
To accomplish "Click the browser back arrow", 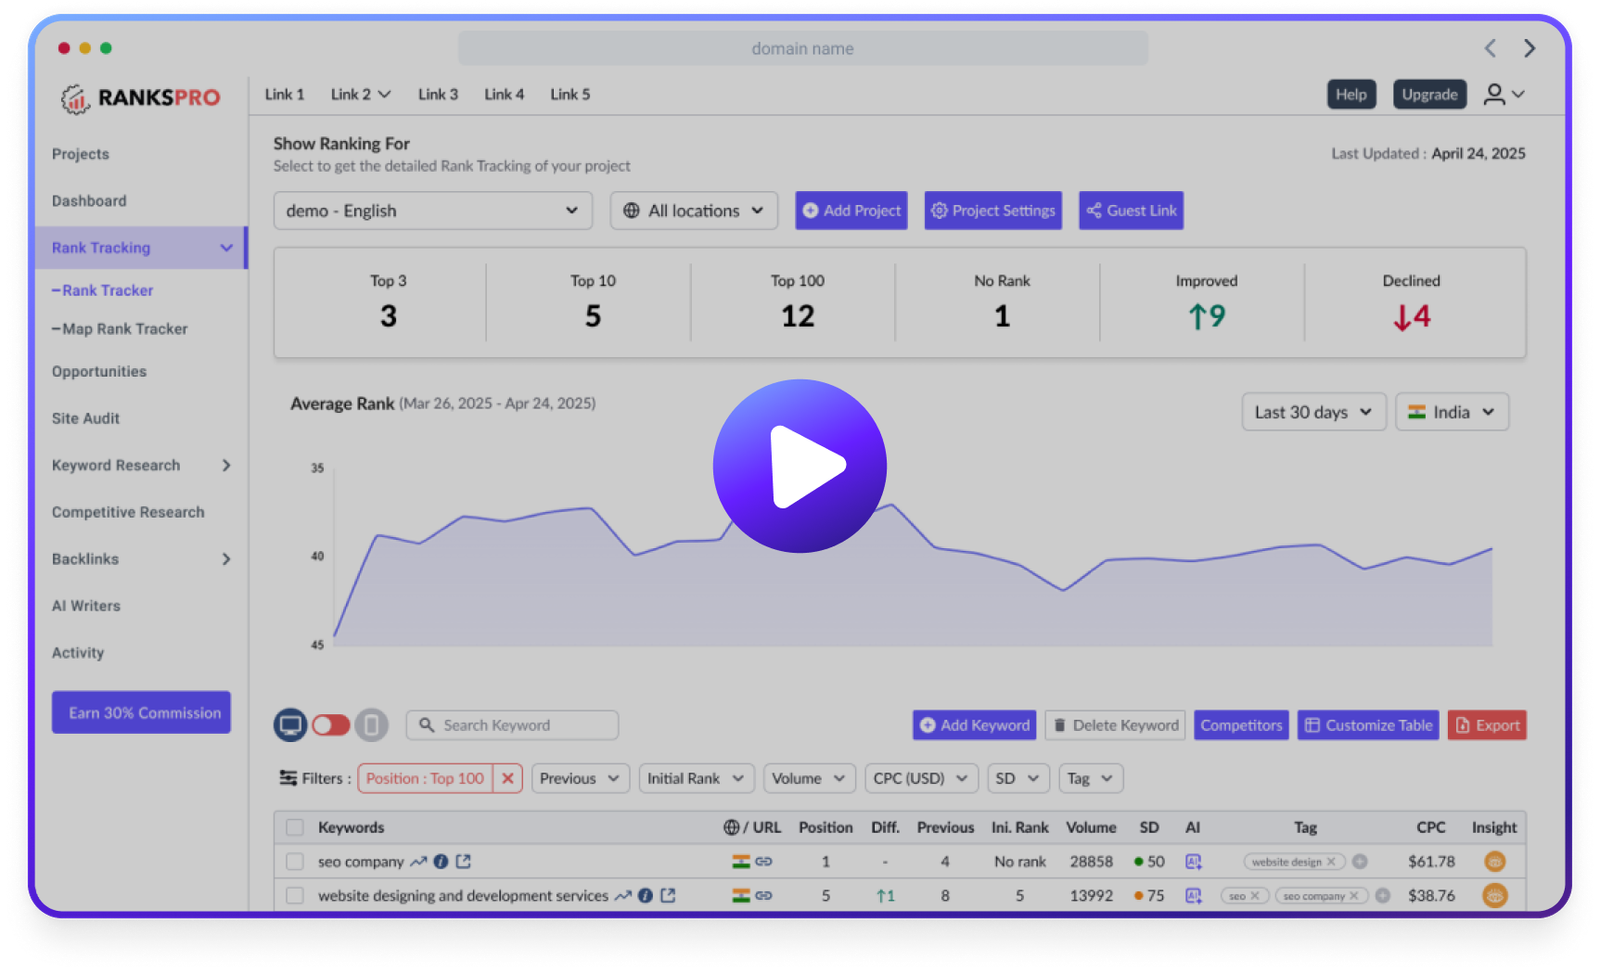I will coord(1490,48).
